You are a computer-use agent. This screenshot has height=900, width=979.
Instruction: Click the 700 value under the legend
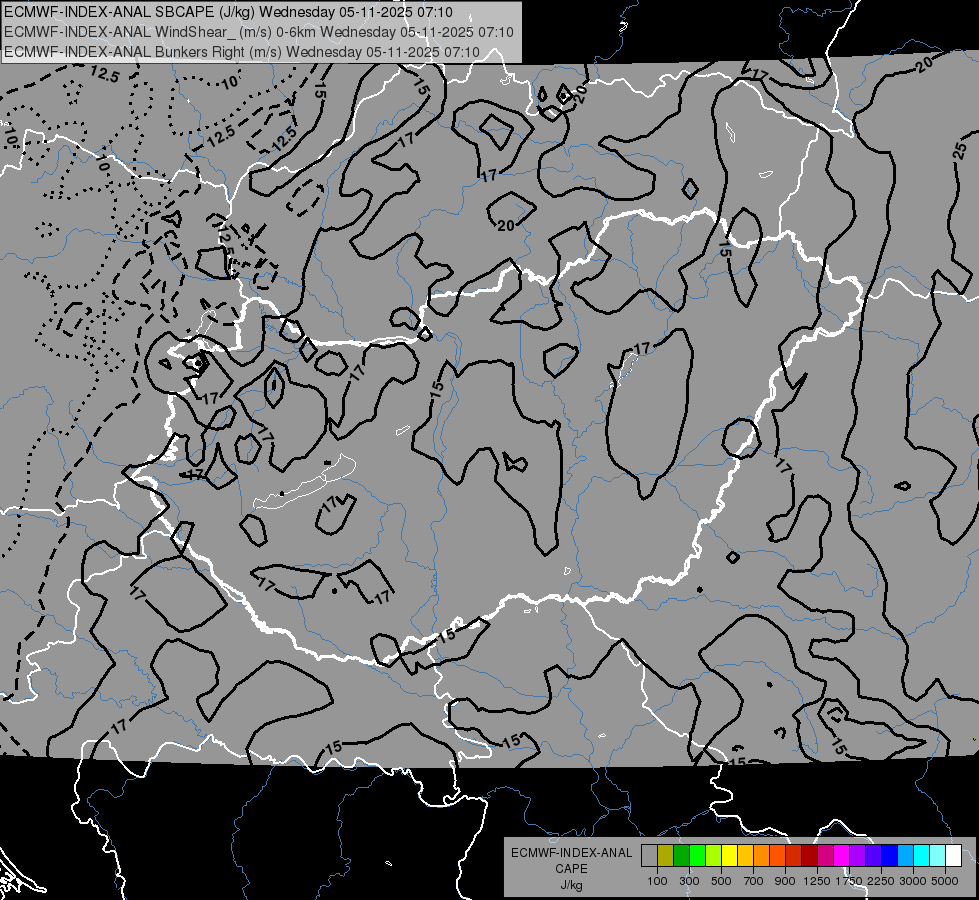pyautogui.click(x=754, y=881)
